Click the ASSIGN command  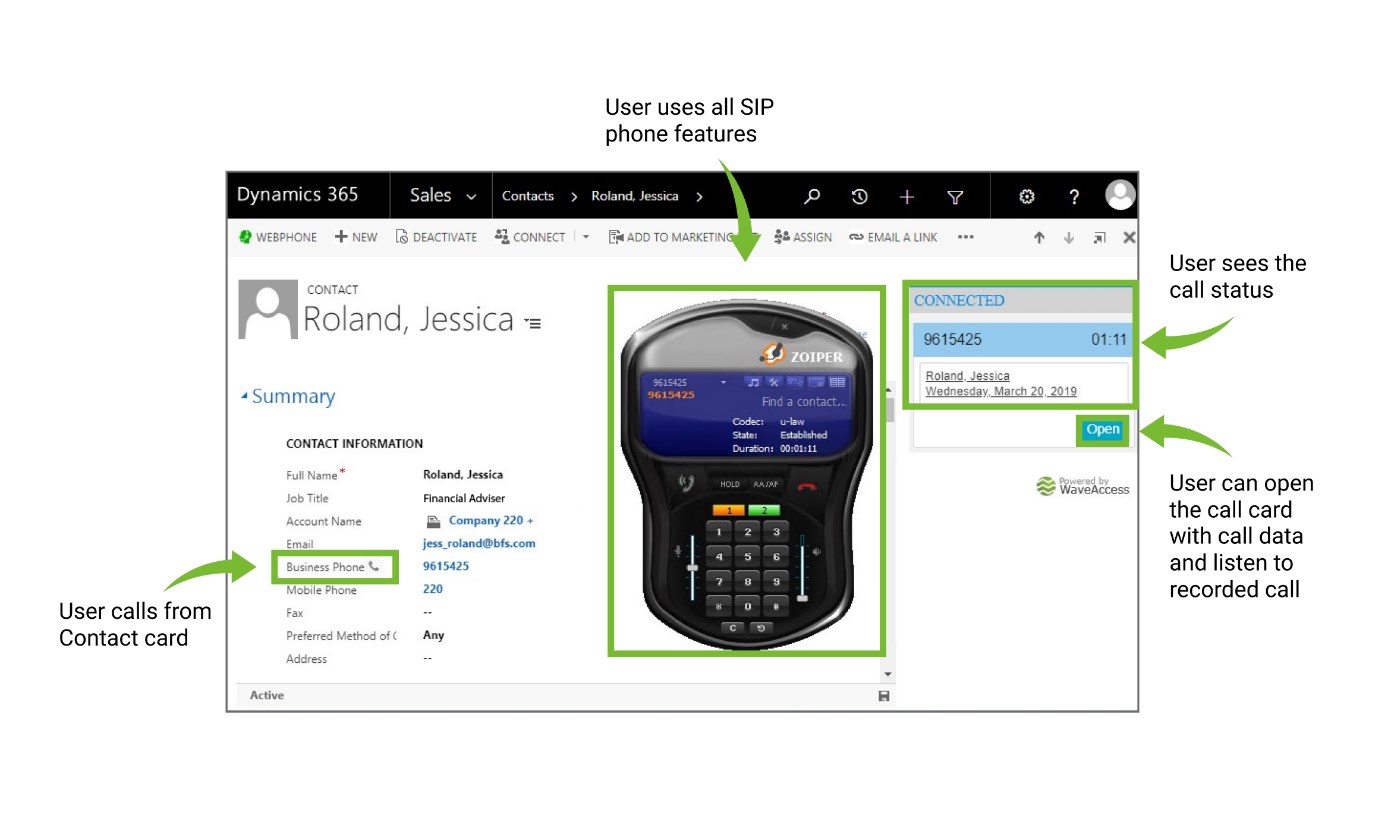tap(803, 237)
